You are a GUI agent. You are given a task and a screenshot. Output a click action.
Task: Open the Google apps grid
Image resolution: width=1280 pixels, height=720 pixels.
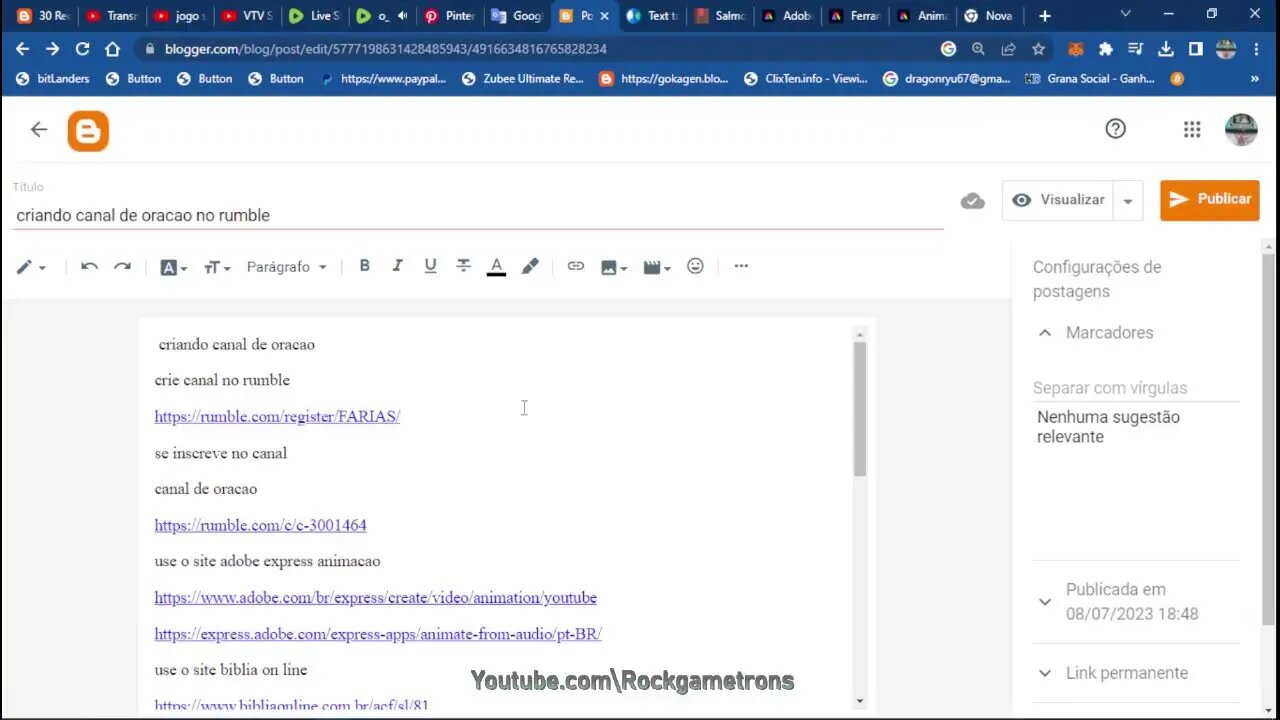1192,129
